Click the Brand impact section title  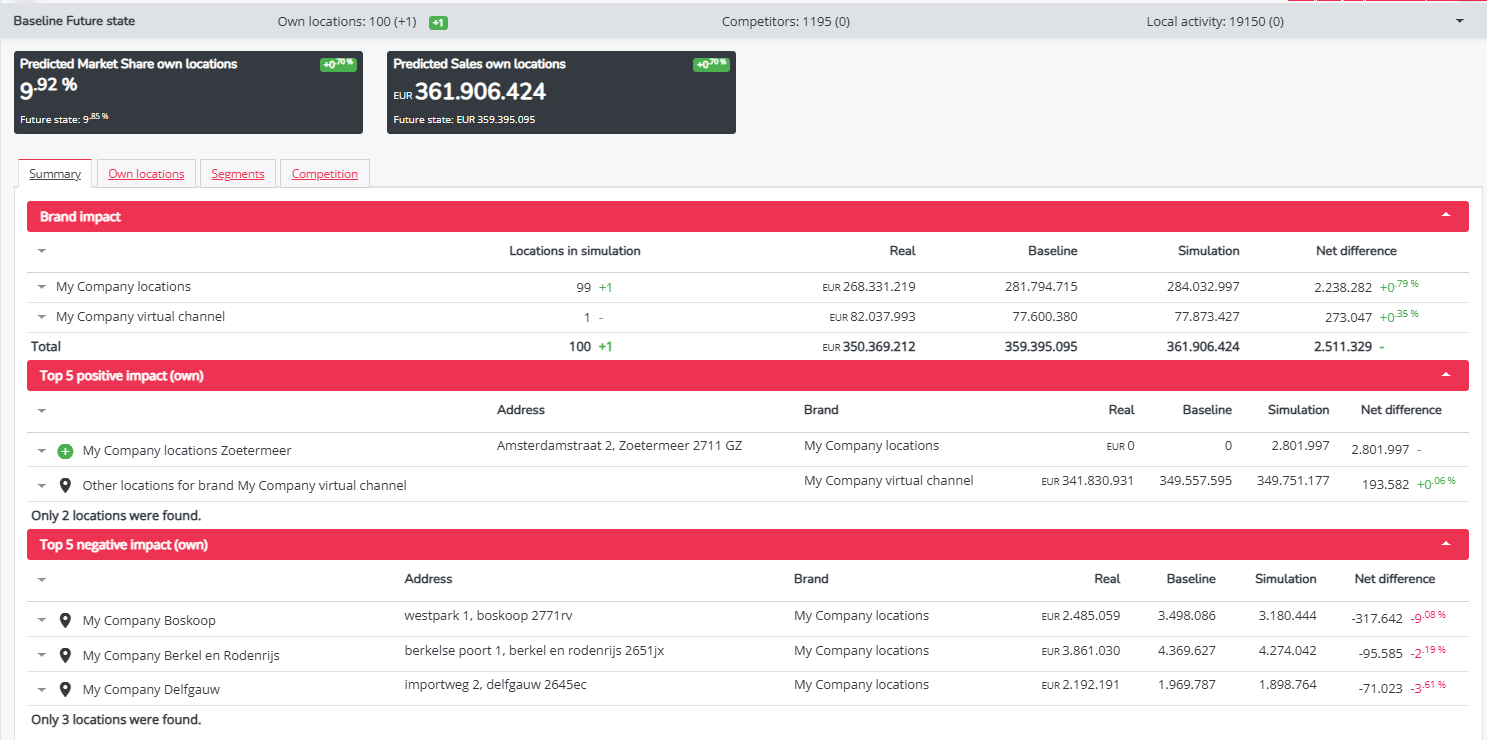tap(80, 216)
